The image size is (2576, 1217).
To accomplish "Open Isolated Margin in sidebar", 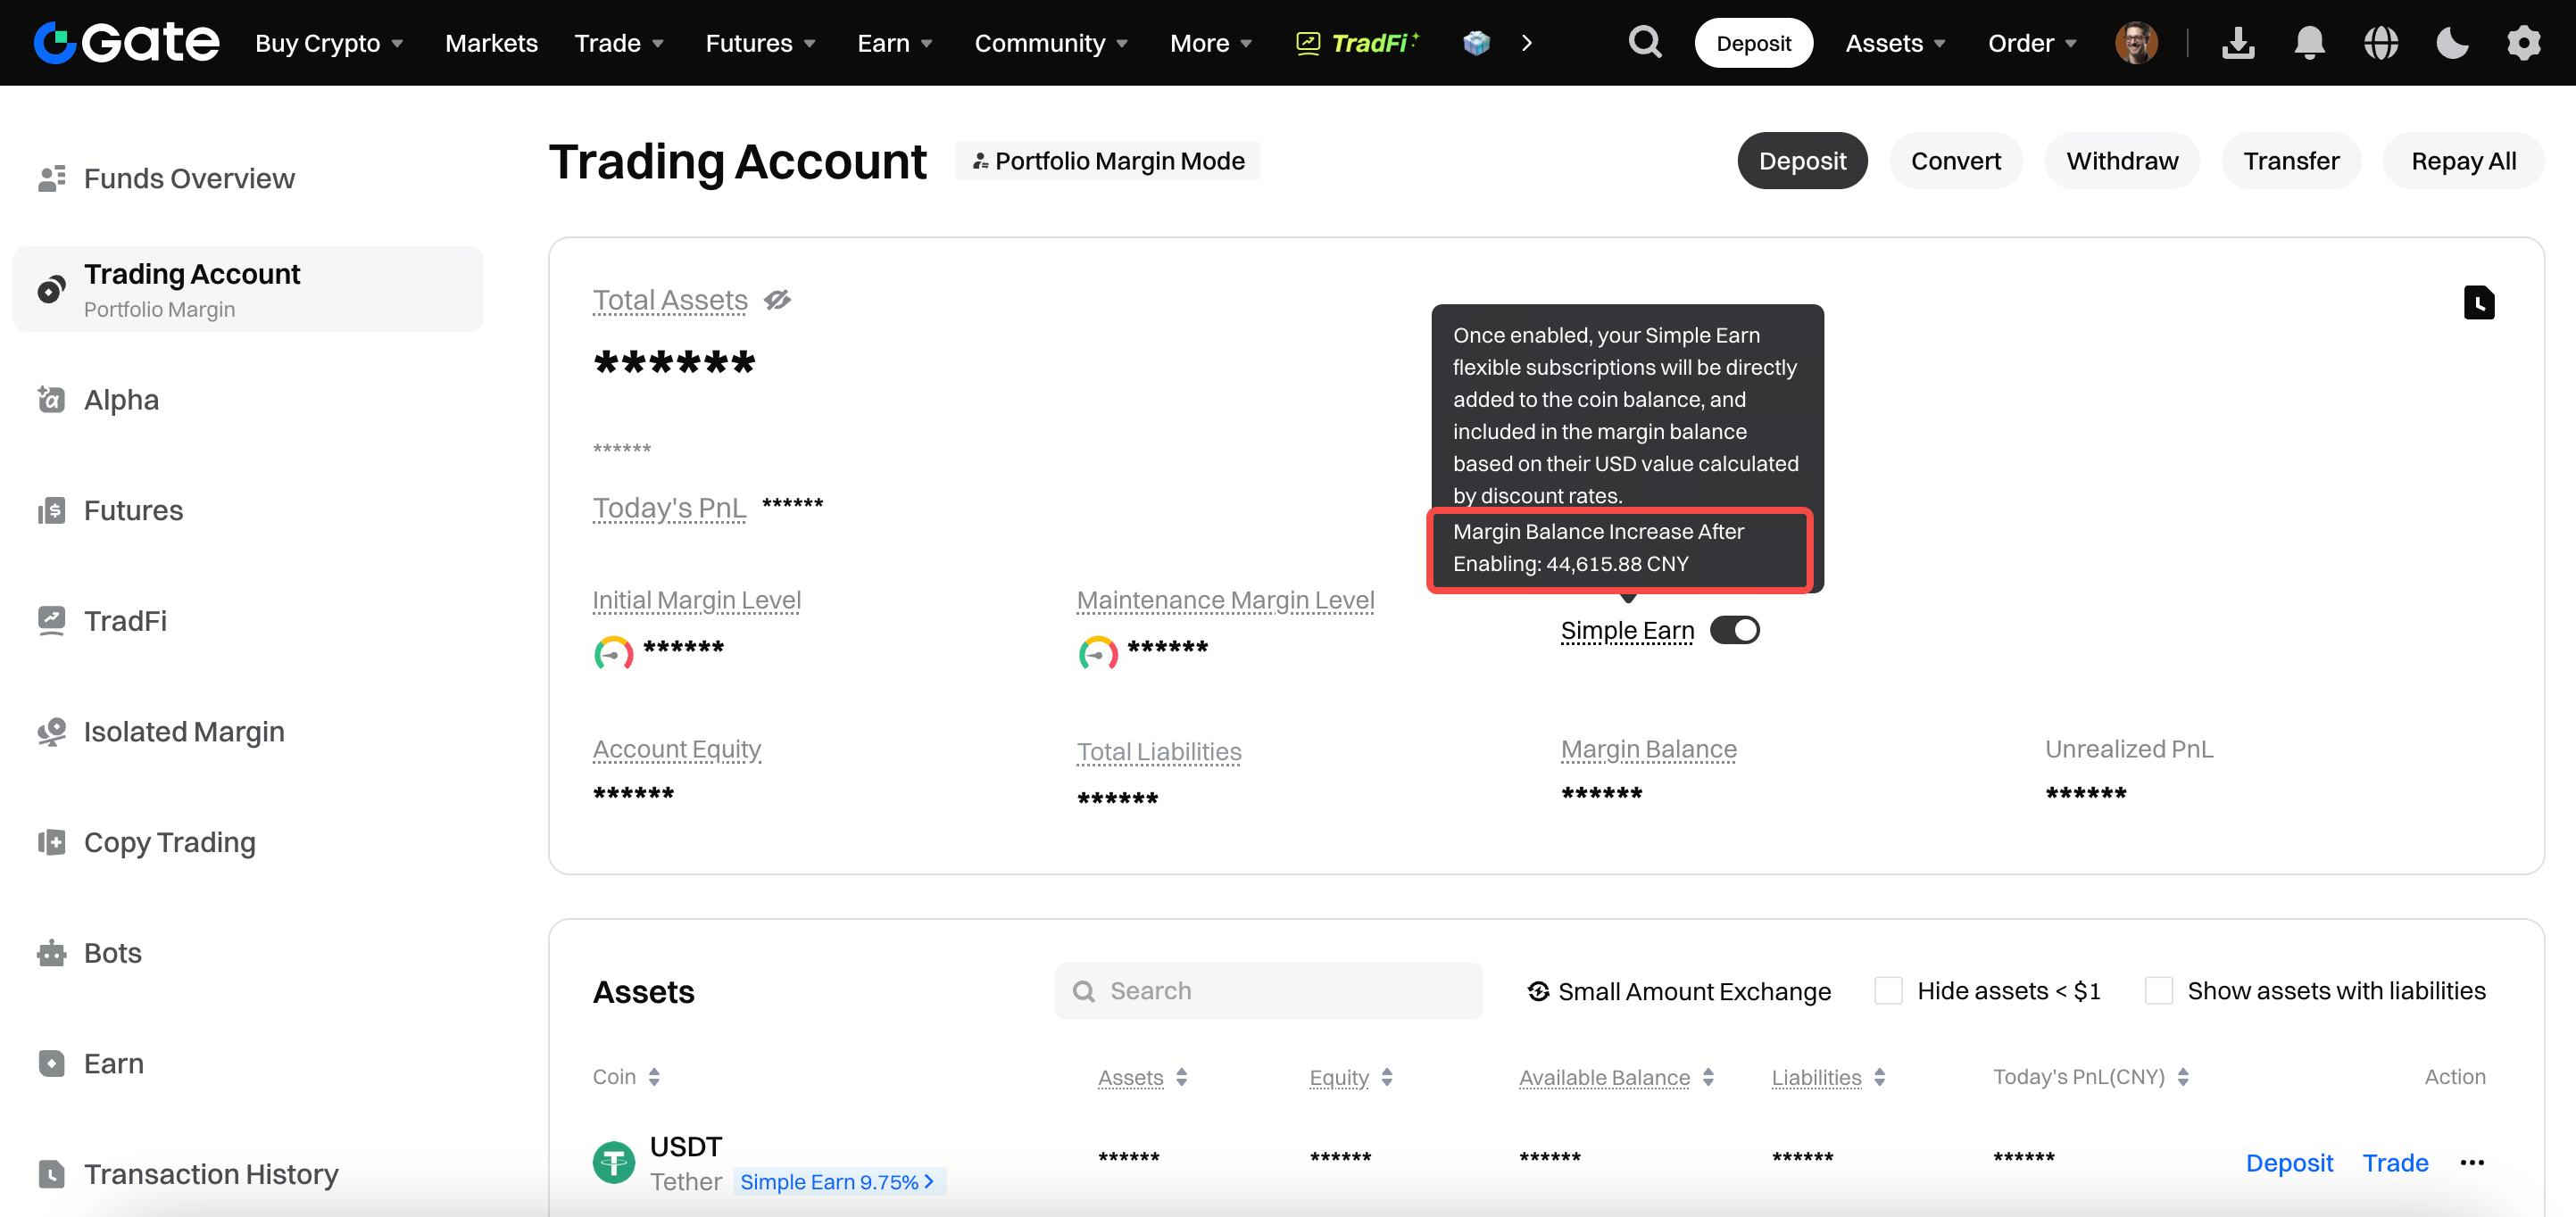I will tap(184, 731).
